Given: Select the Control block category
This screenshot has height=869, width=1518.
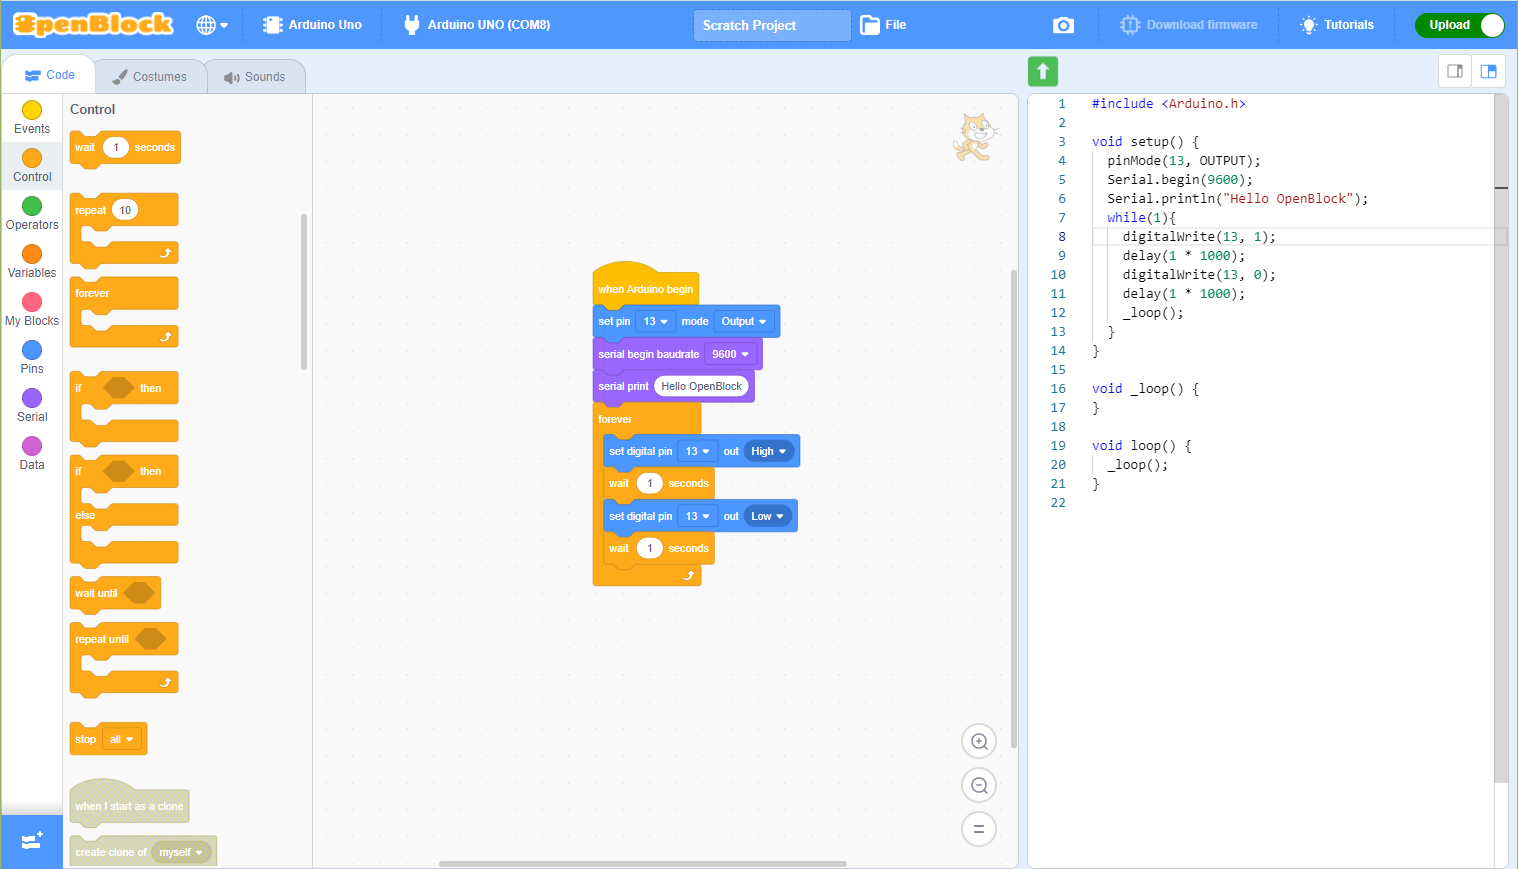Looking at the screenshot, I should coord(32,166).
